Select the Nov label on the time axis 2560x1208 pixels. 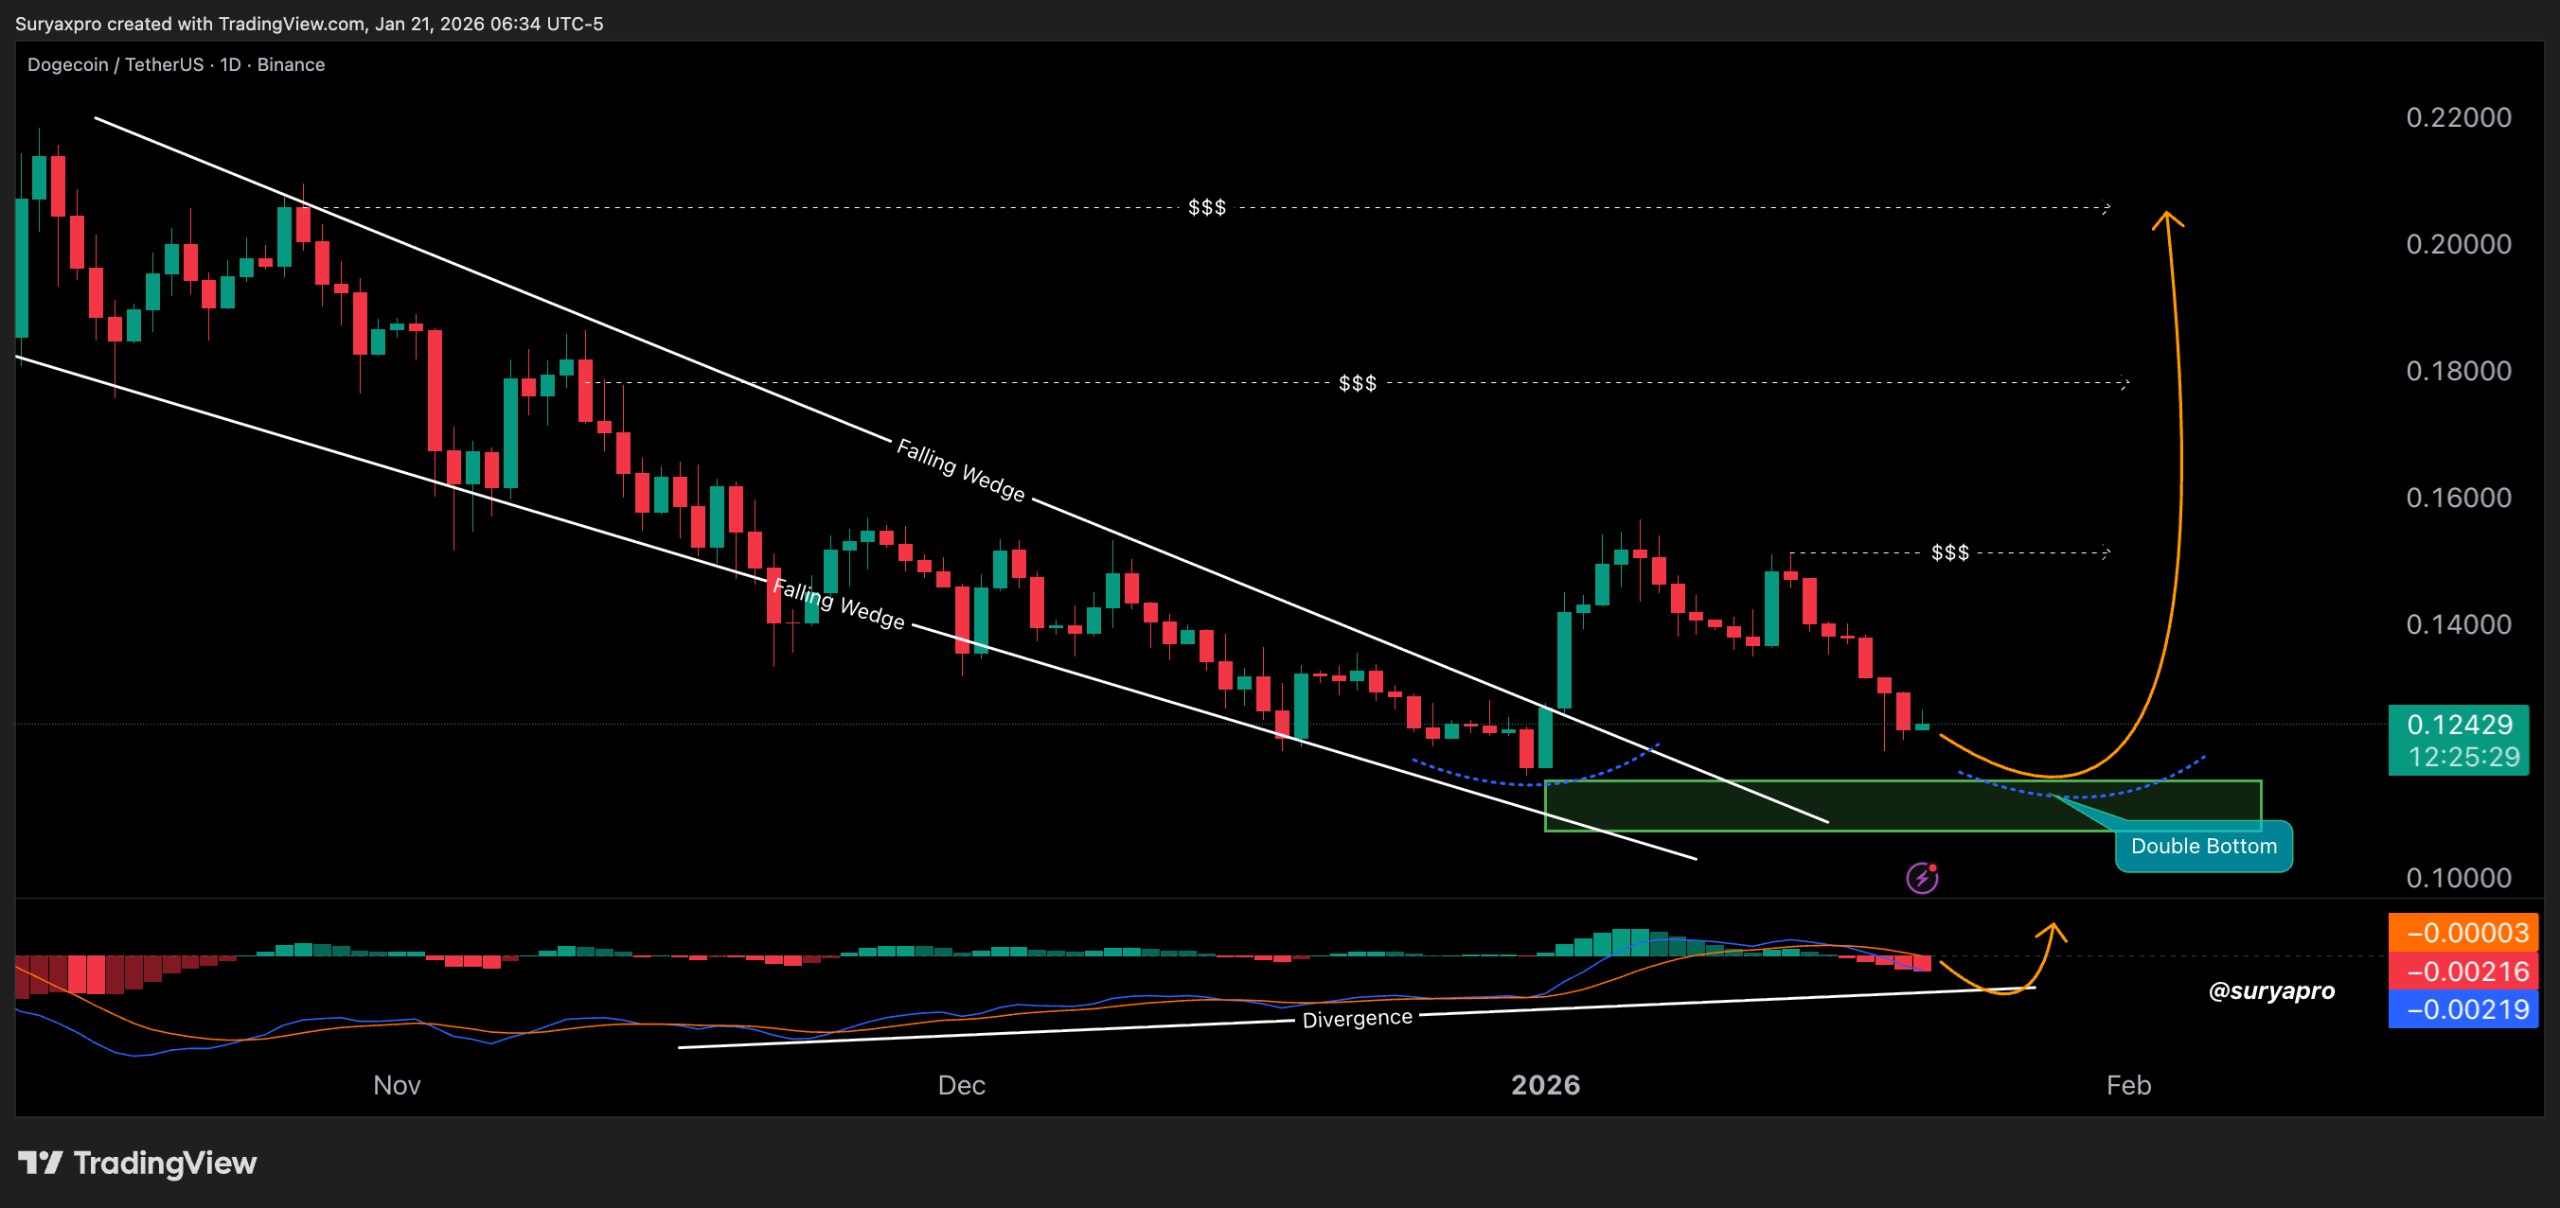396,1085
